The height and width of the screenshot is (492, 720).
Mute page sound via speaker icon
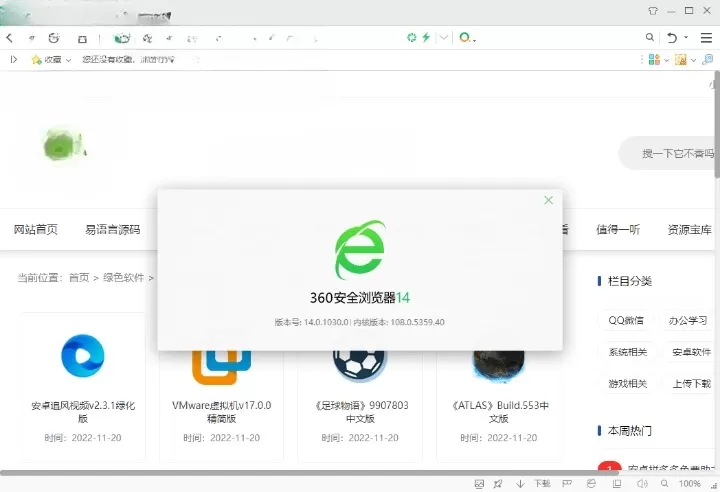[642, 484]
